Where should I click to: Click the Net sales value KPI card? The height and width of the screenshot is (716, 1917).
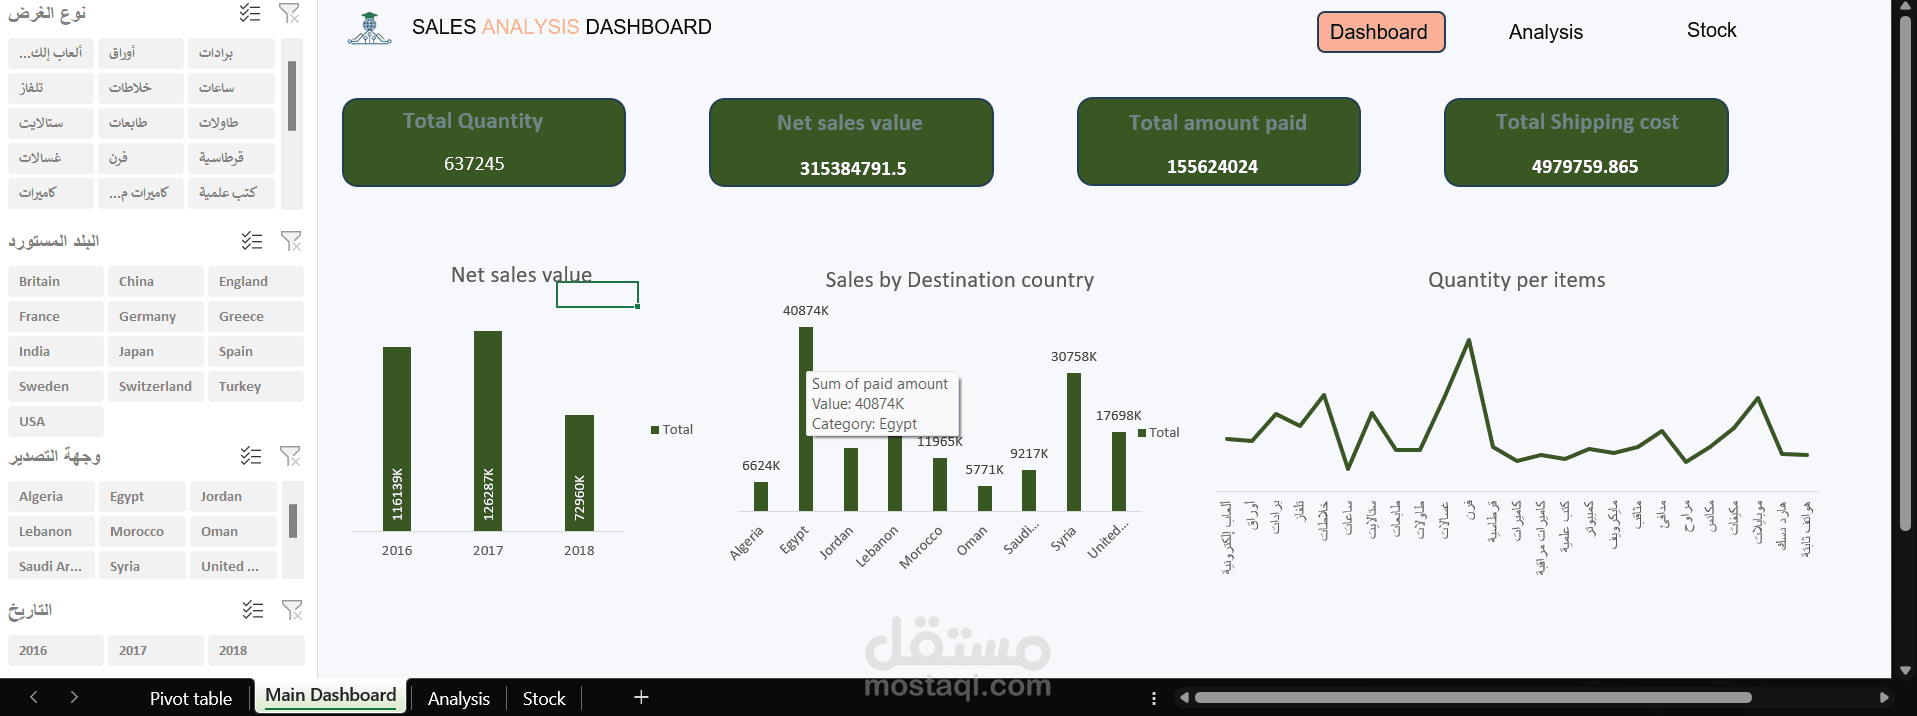(851, 142)
